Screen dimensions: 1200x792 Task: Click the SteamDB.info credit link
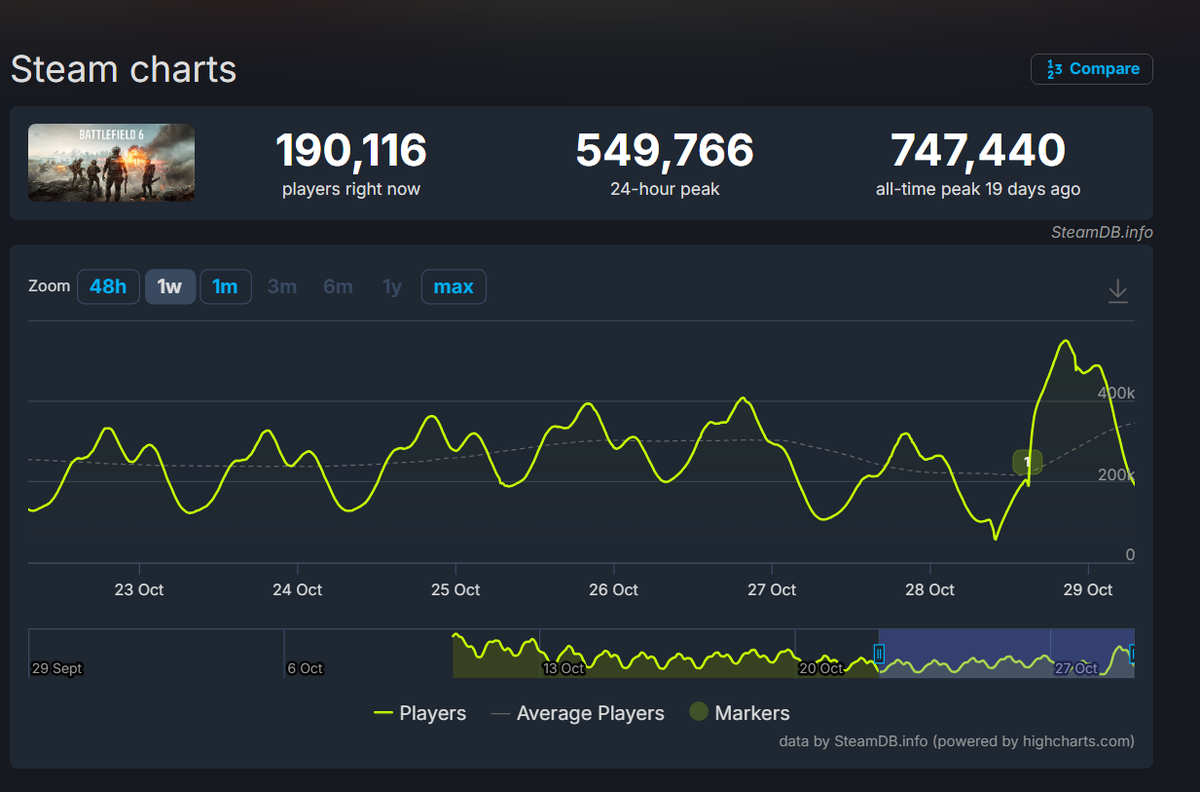click(x=1102, y=232)
